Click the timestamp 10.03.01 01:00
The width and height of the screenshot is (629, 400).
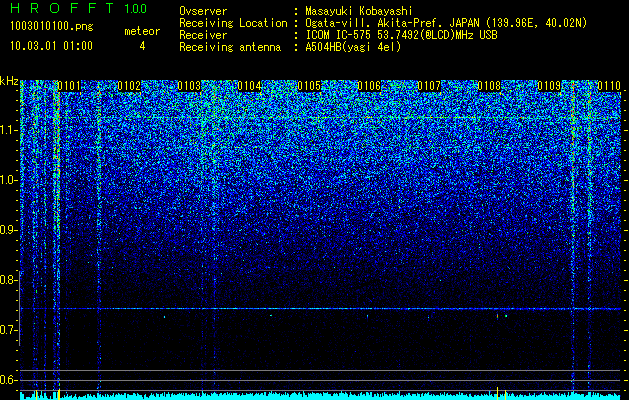coord(51,46)
